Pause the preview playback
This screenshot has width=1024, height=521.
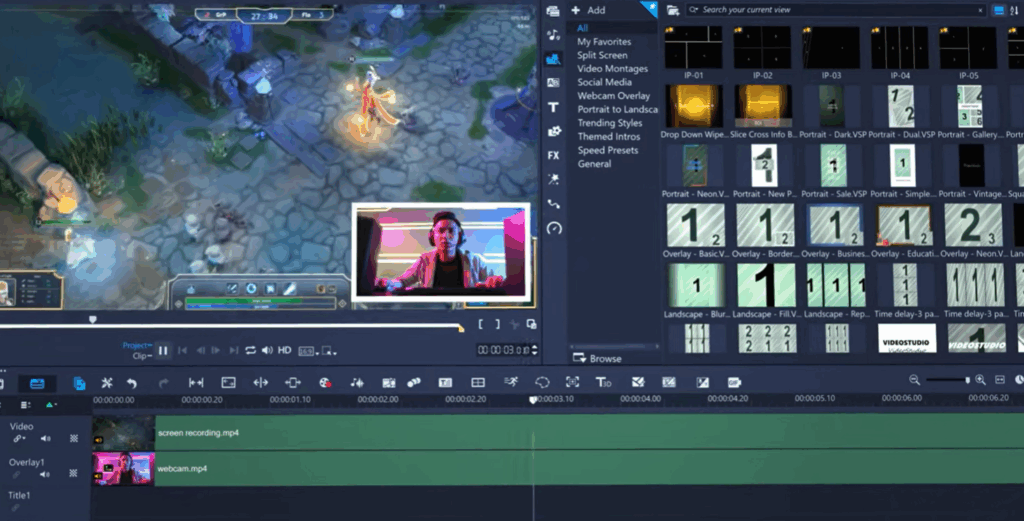click(x=163, y=351)
